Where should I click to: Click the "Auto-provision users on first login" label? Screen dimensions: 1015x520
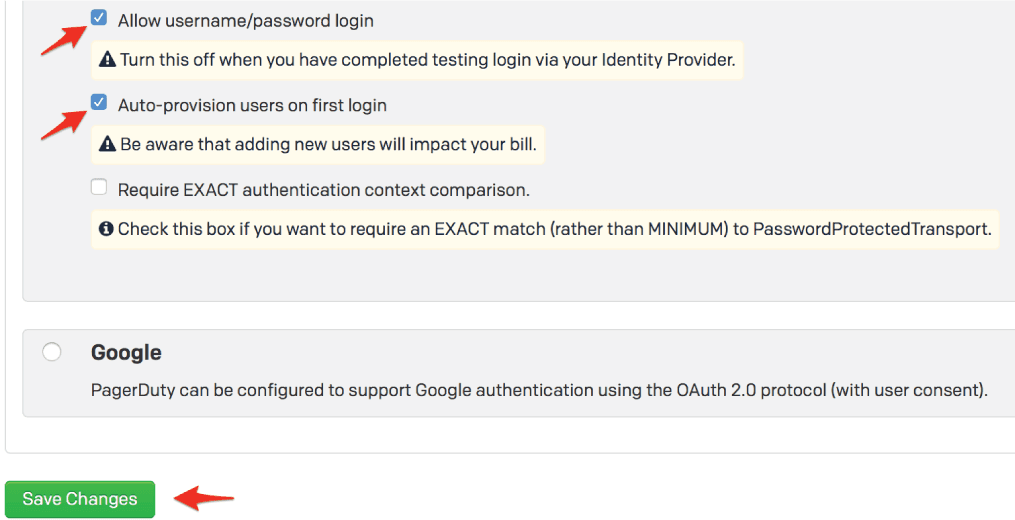(x=252, y=105)
